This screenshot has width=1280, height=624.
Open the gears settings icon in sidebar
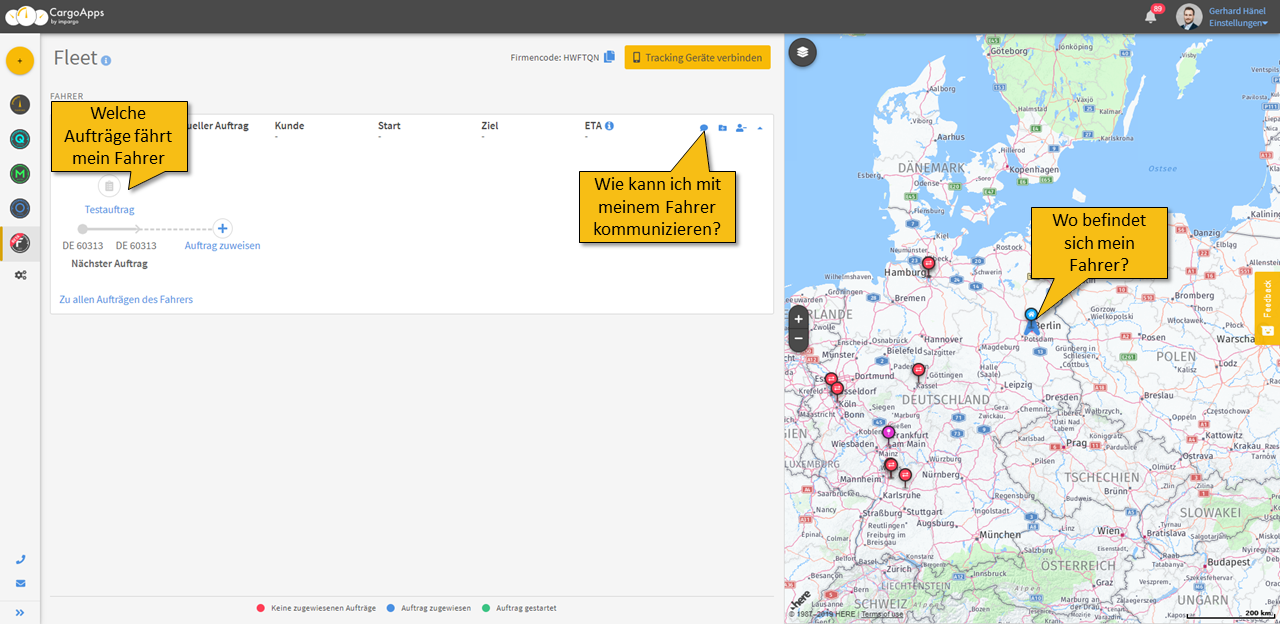(20, 275)
